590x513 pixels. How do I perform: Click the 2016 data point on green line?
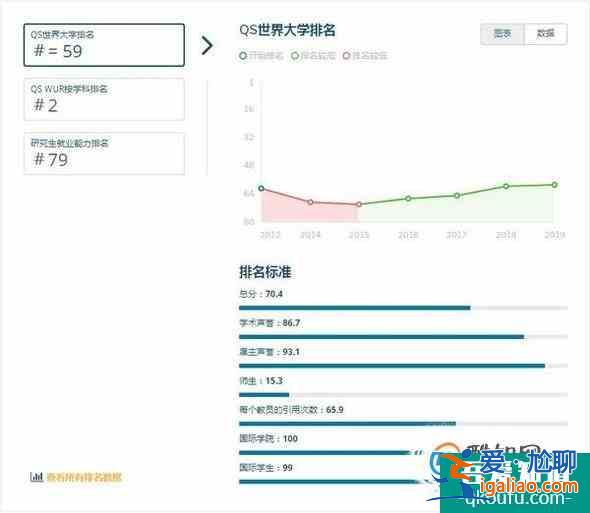click(408, 198)
